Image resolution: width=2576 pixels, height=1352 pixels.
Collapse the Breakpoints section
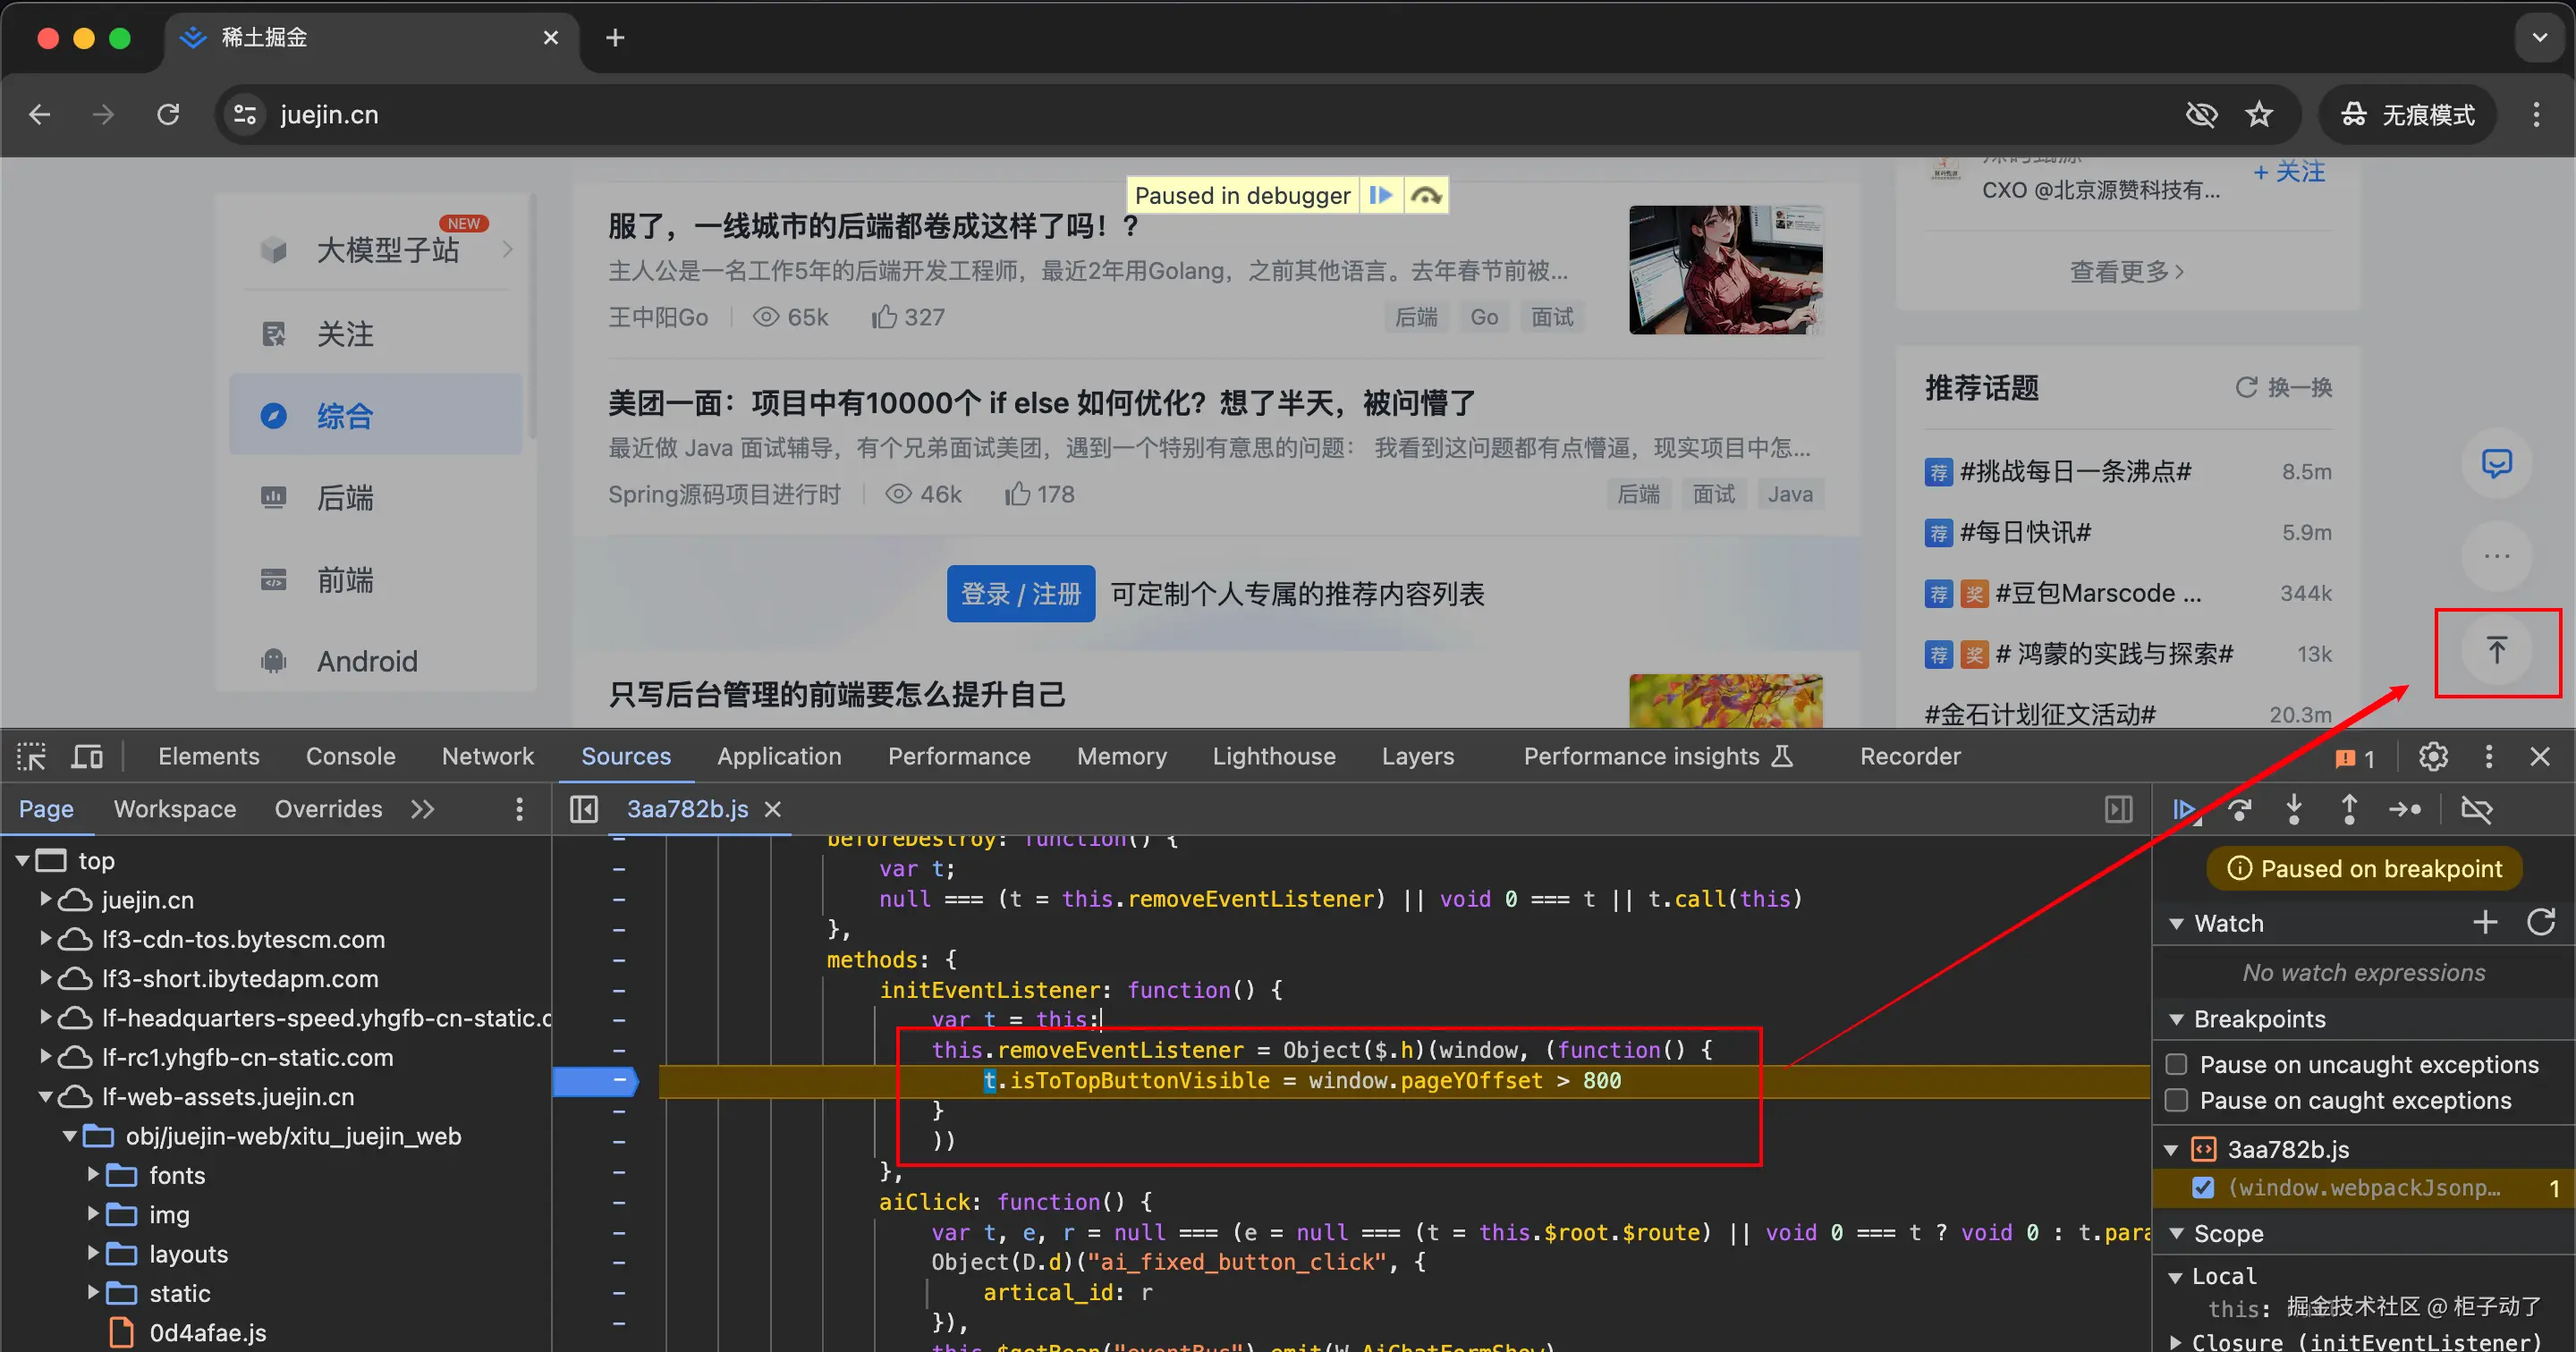pyautogui.click(x=2176, y=1019)
